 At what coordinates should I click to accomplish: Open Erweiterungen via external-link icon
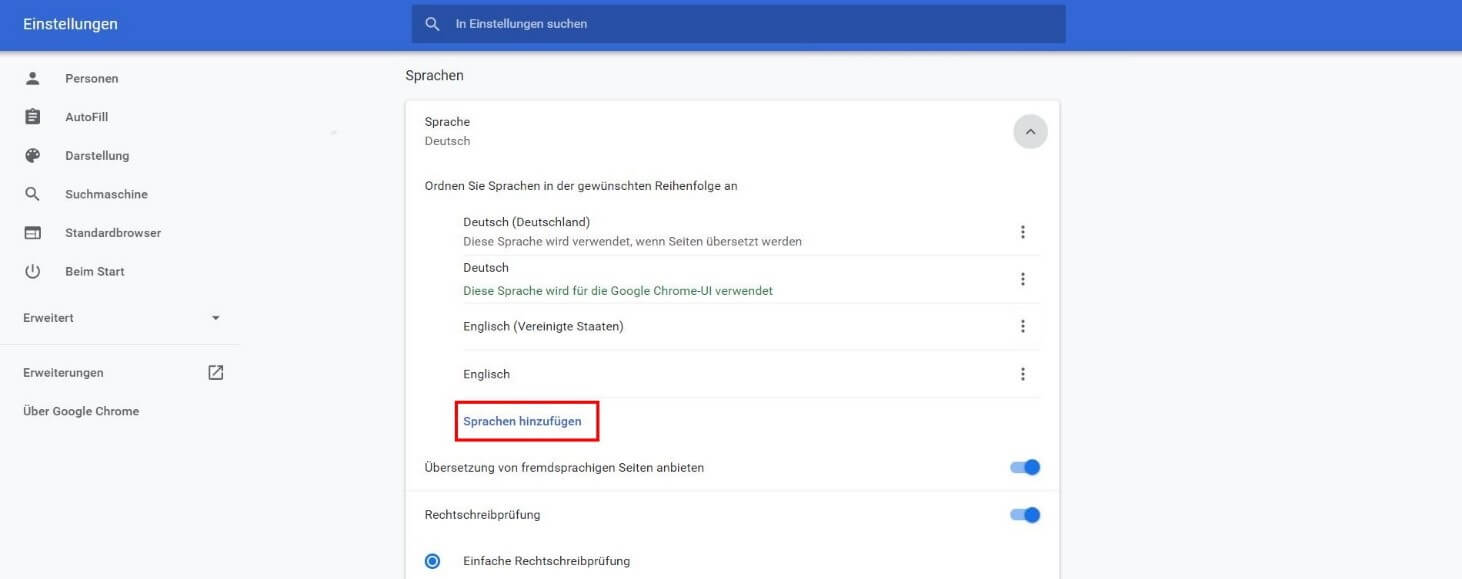pyautogui.click(x=216, y=372)
